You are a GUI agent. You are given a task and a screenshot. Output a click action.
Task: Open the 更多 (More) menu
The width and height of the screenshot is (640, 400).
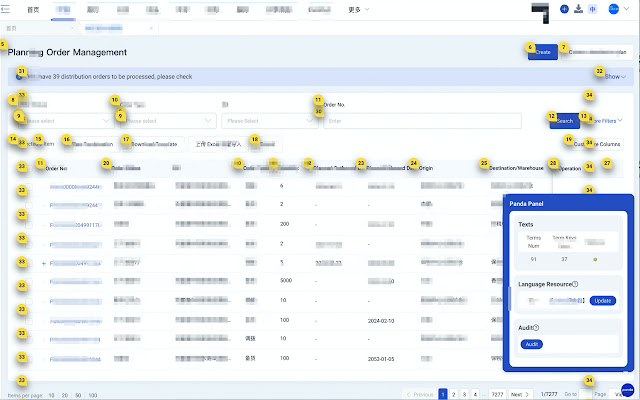click(x=358, y=9)
